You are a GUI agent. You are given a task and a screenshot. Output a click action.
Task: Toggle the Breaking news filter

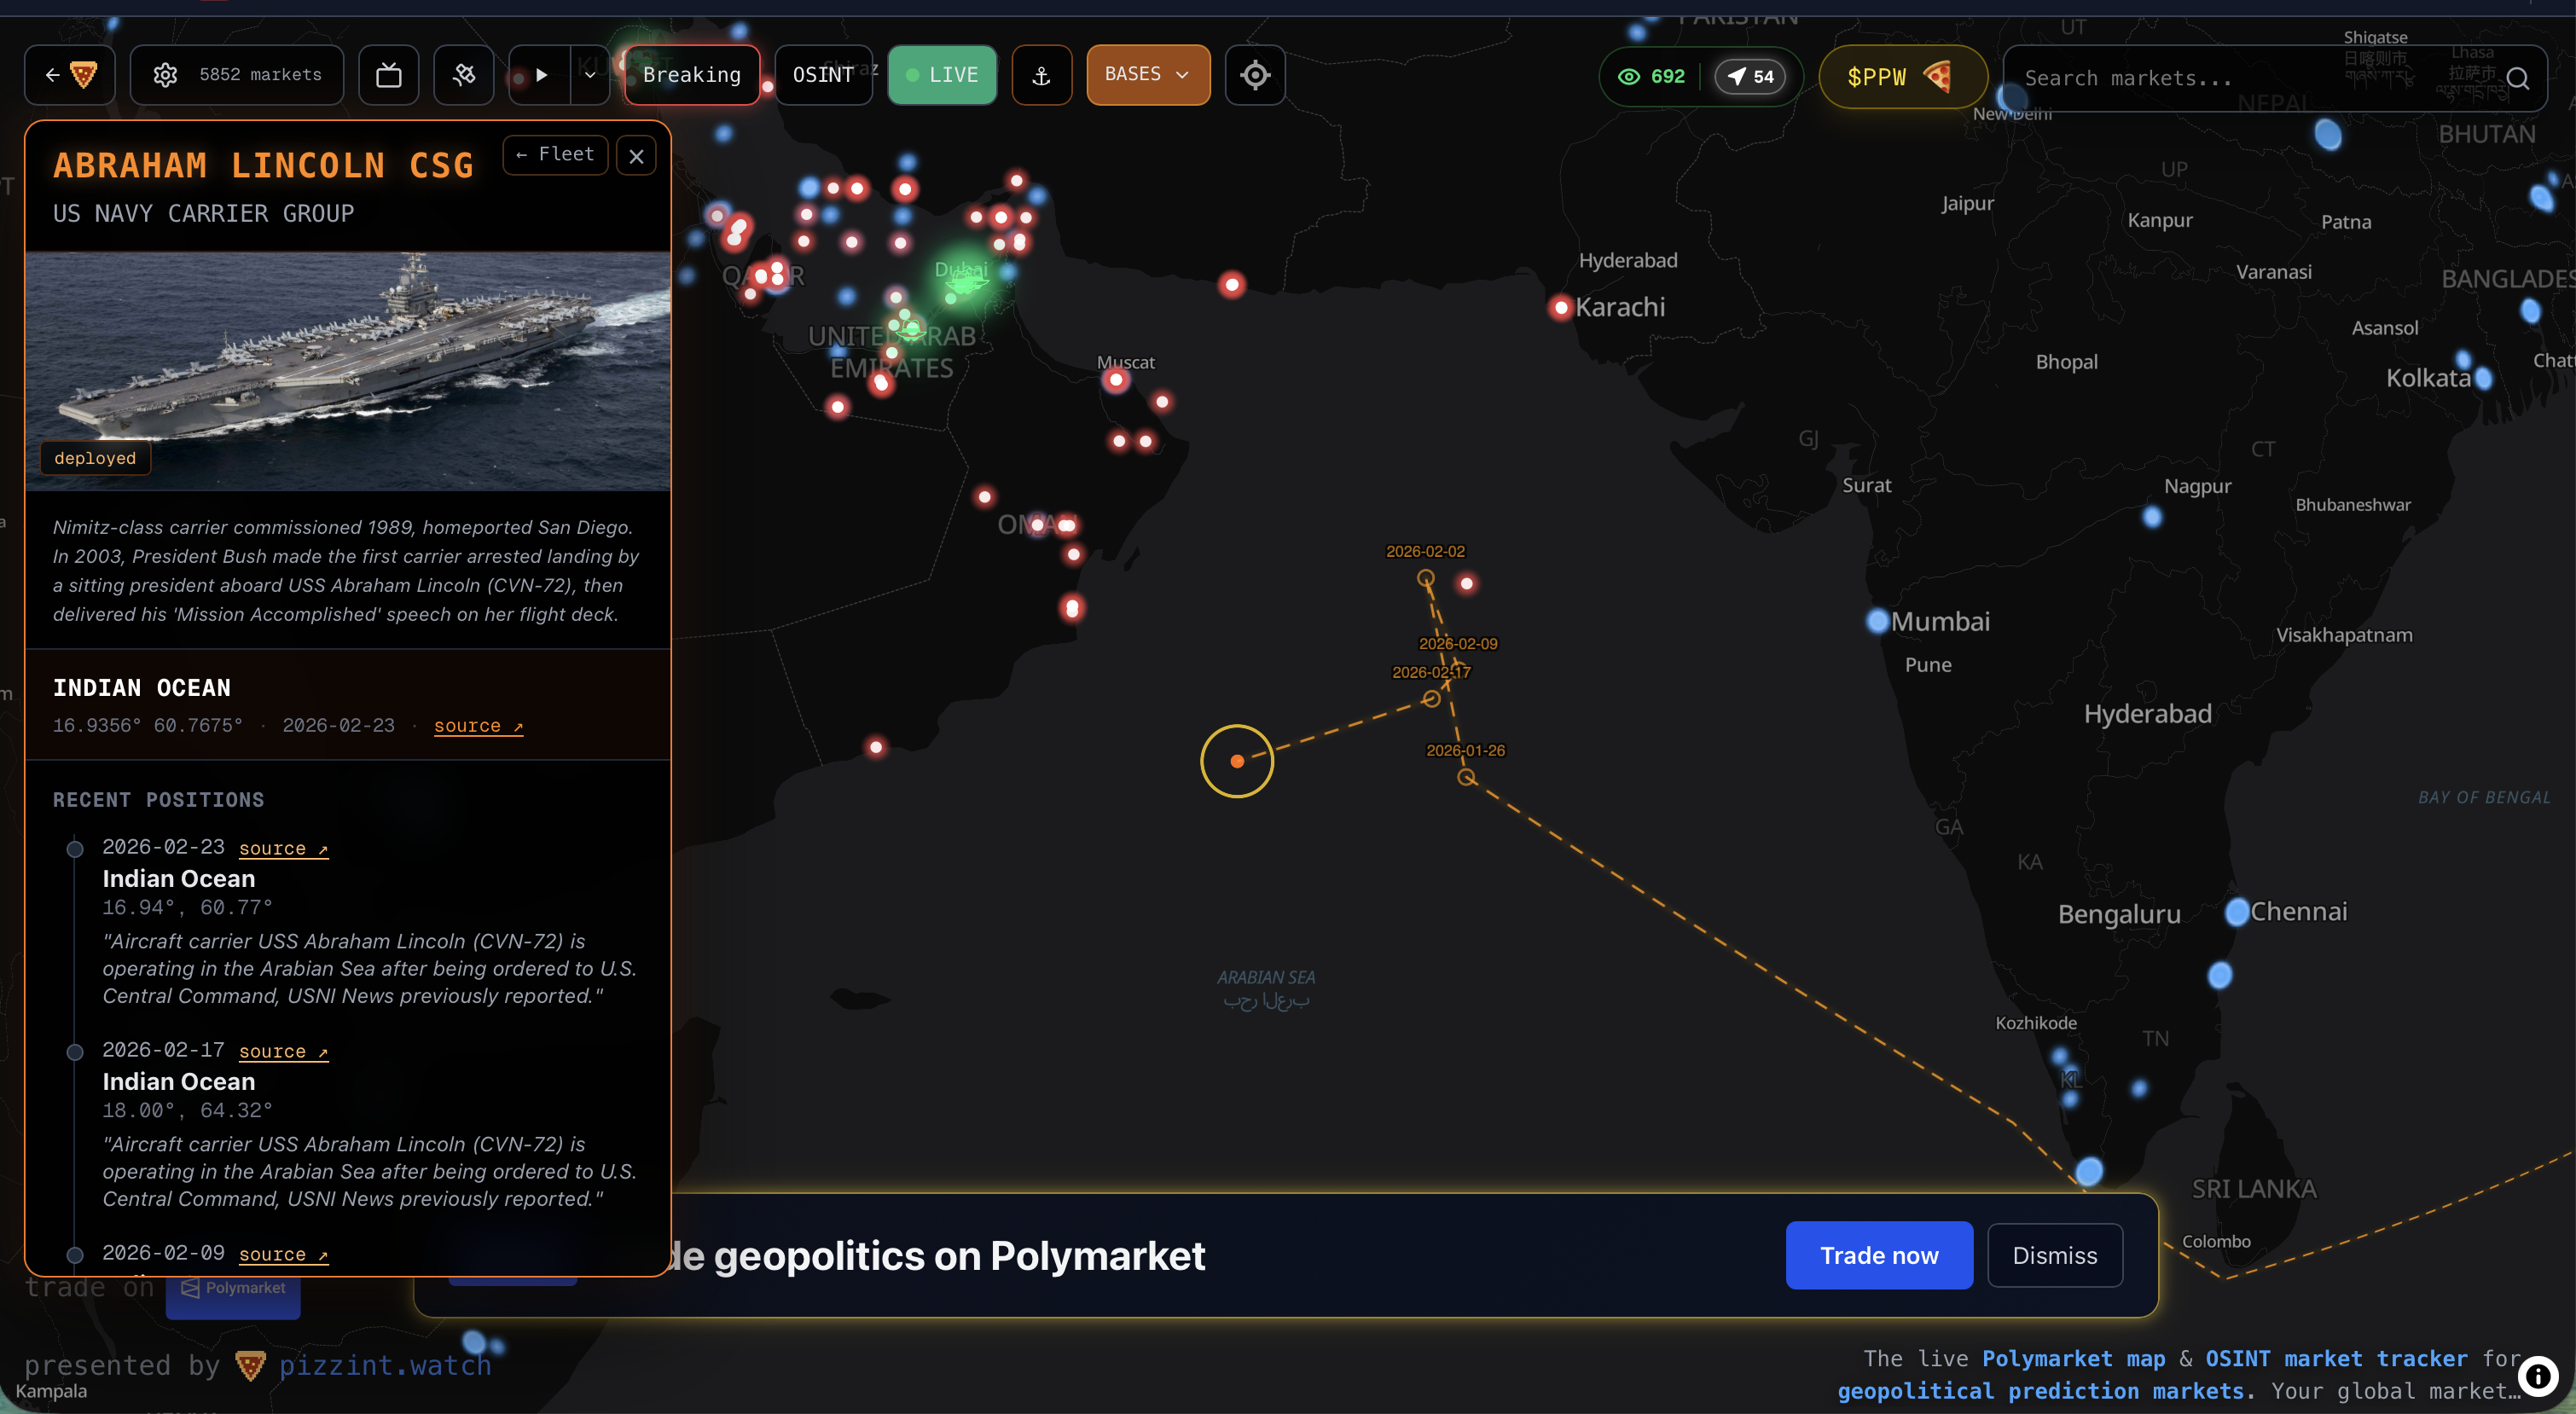691,75
